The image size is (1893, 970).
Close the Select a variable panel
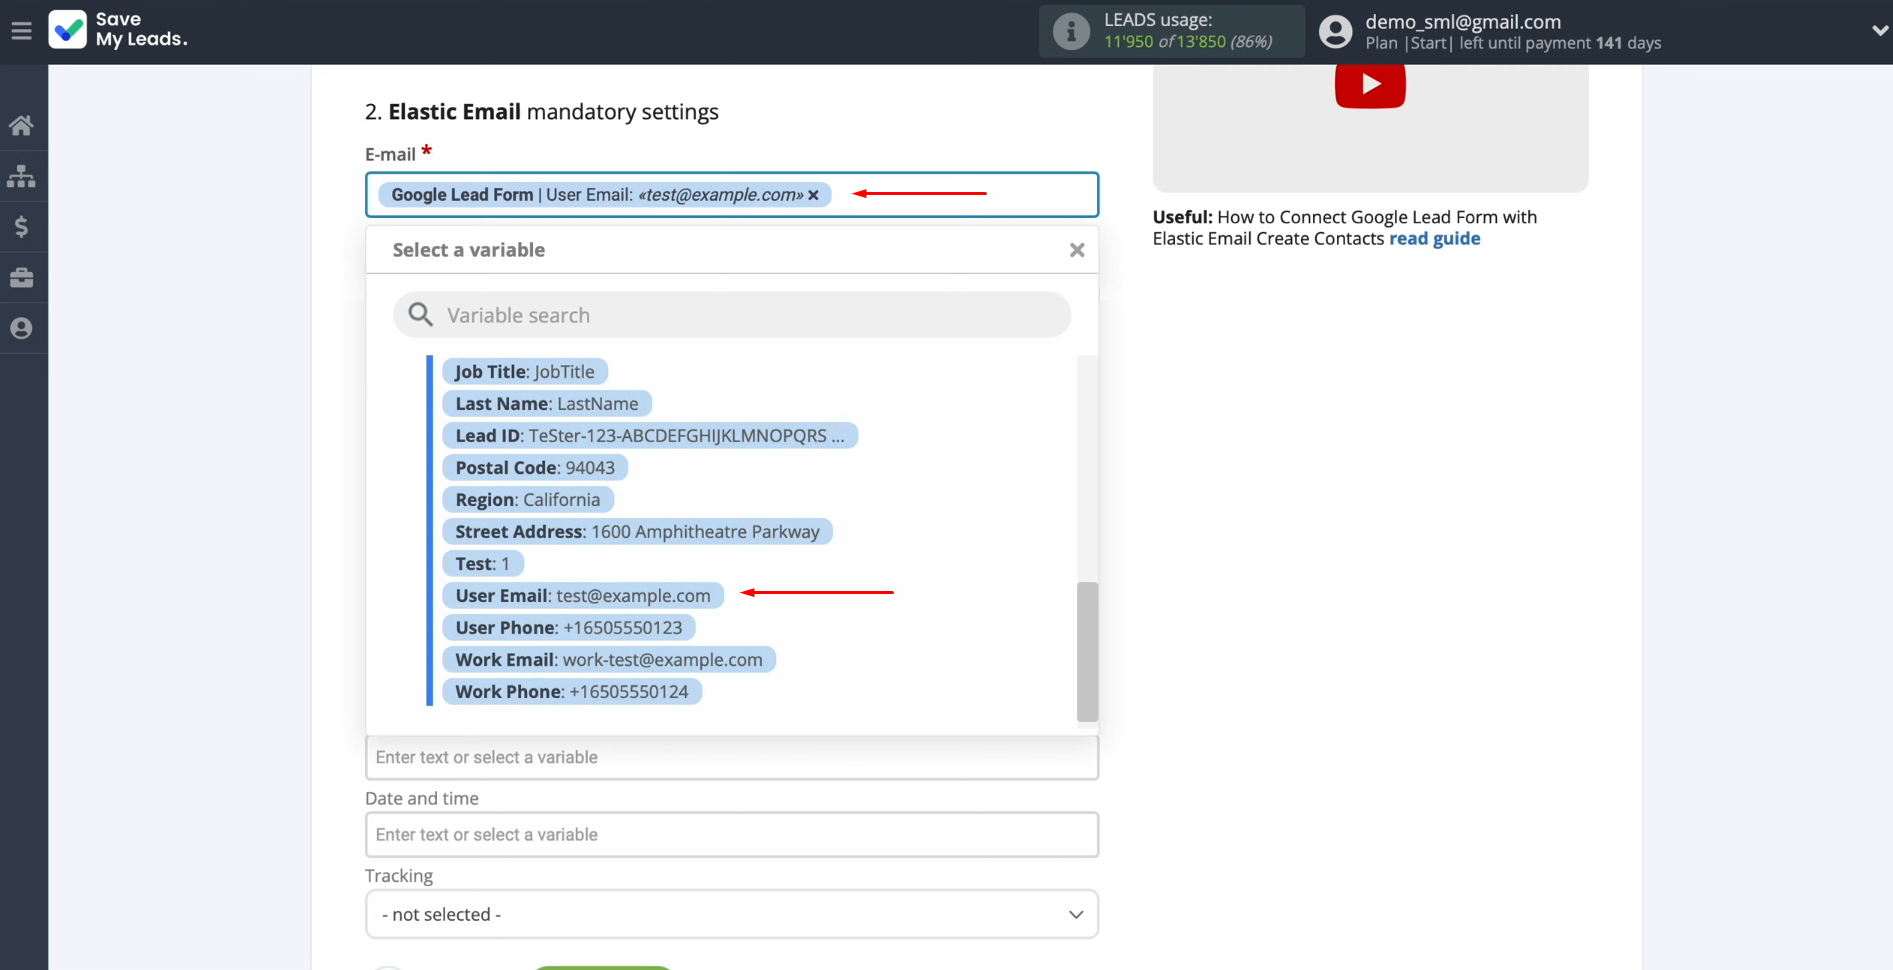tap(1077, 250)
